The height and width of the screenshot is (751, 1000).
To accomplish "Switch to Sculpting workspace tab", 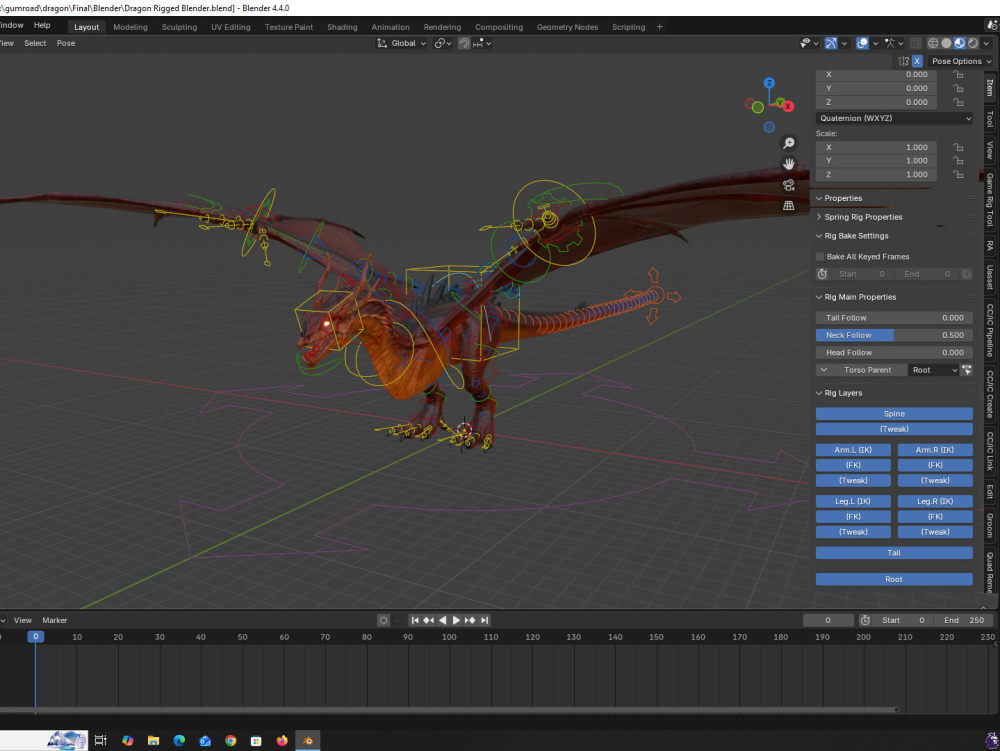I will (x=179, y=27).
